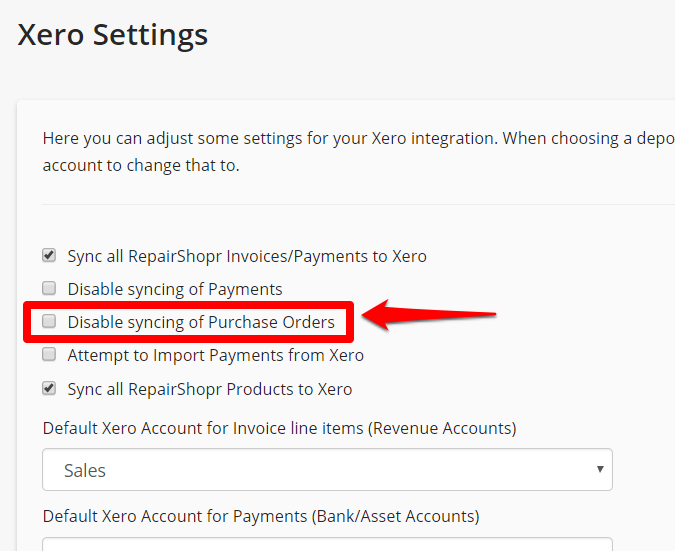Click the Default Xero Account for Payments label

[x=261, y=517]
